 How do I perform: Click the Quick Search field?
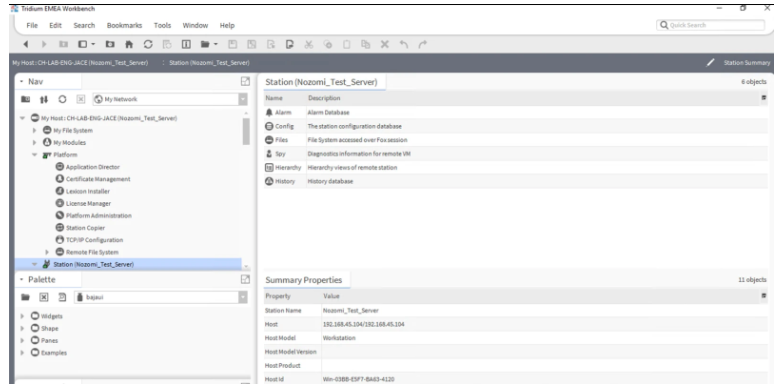tap(710, 25)
